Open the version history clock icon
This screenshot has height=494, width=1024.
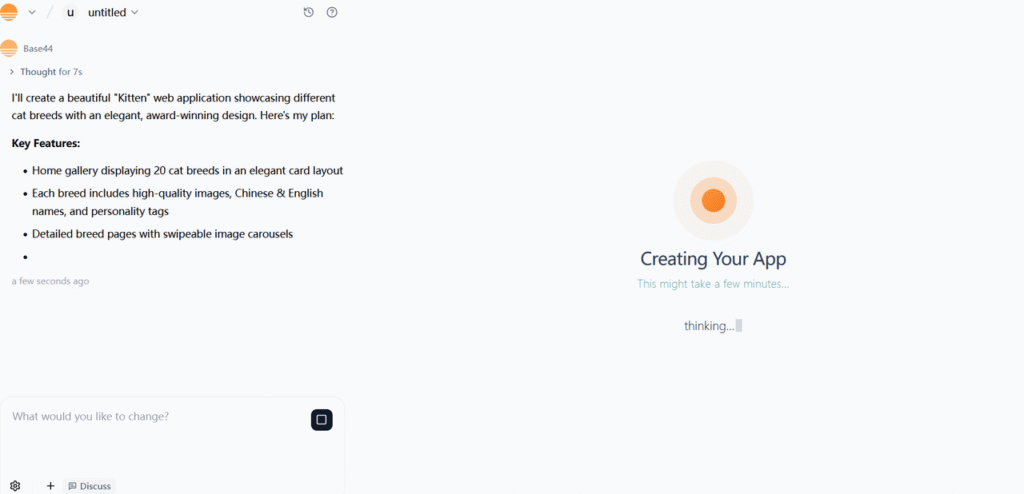click(308, 12)
